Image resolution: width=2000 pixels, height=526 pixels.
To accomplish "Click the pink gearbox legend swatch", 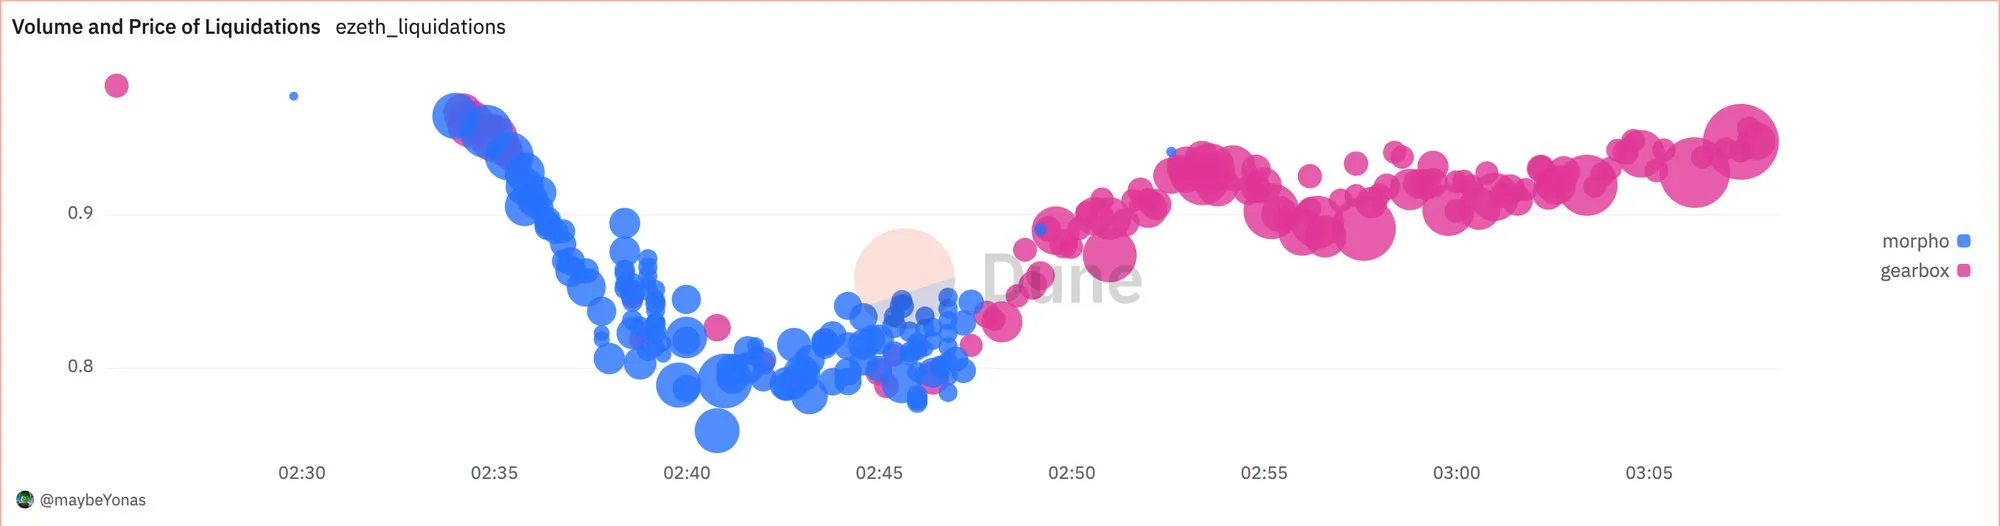I will pos(1963,270).
